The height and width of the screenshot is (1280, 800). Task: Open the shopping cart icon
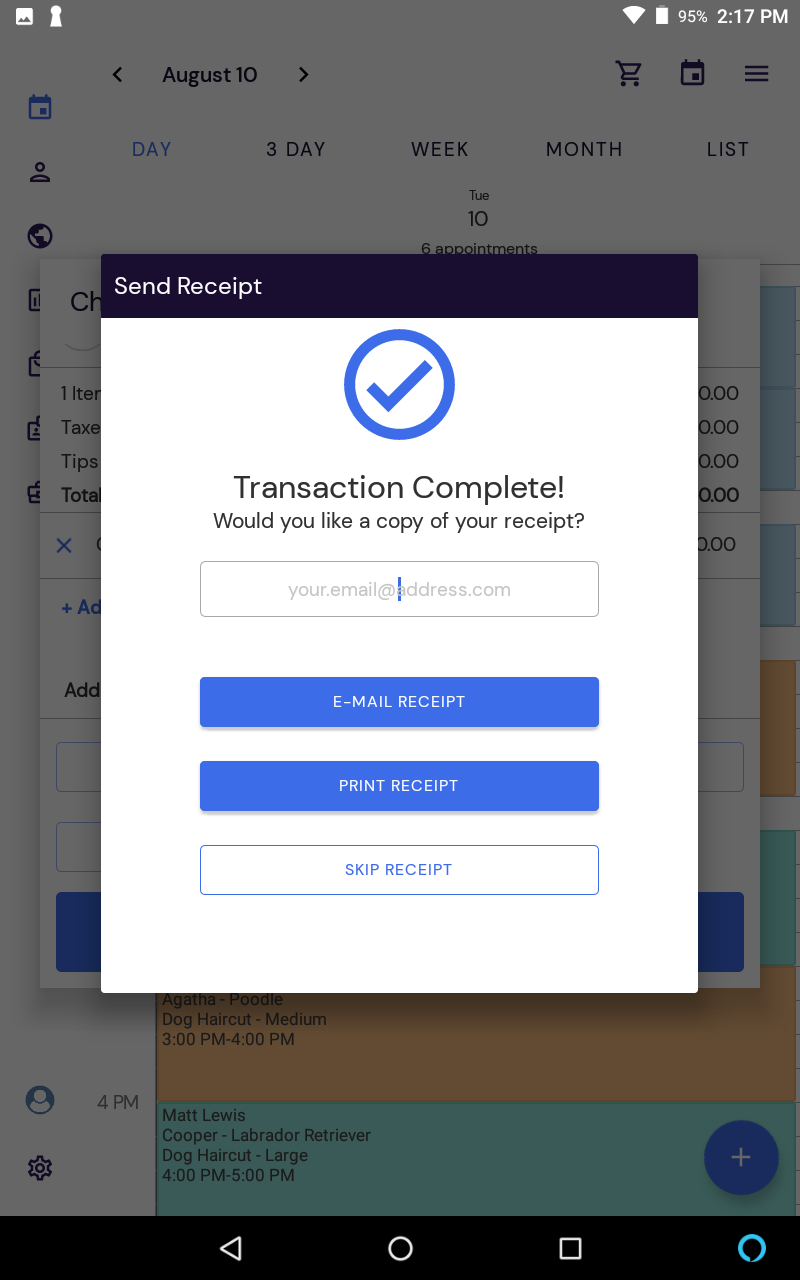[629, 74]
